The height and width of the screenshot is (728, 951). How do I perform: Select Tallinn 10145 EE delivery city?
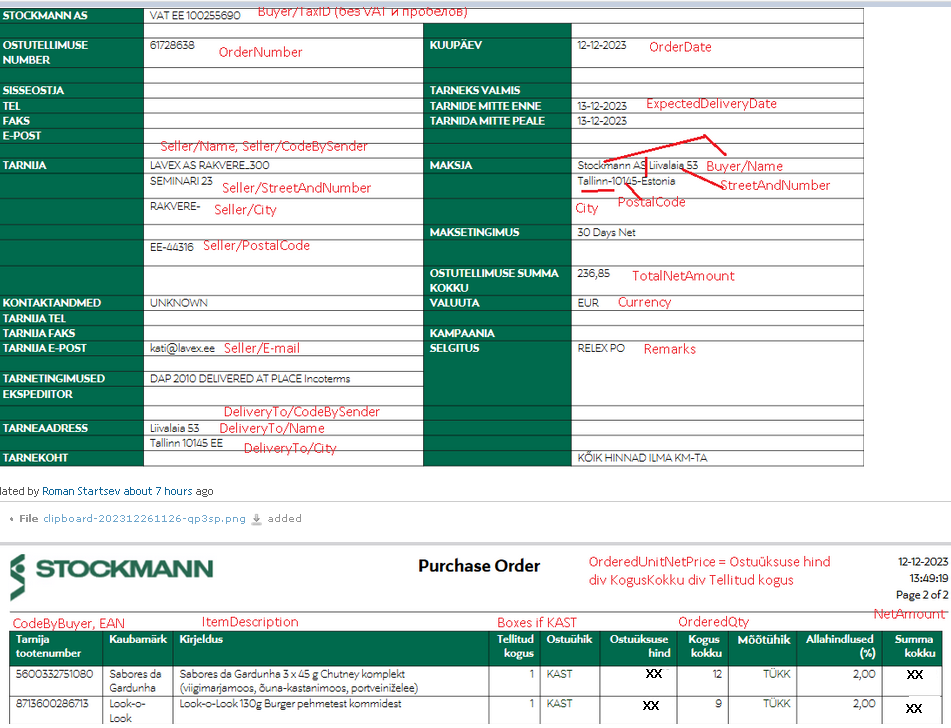(x=186, y=443)
